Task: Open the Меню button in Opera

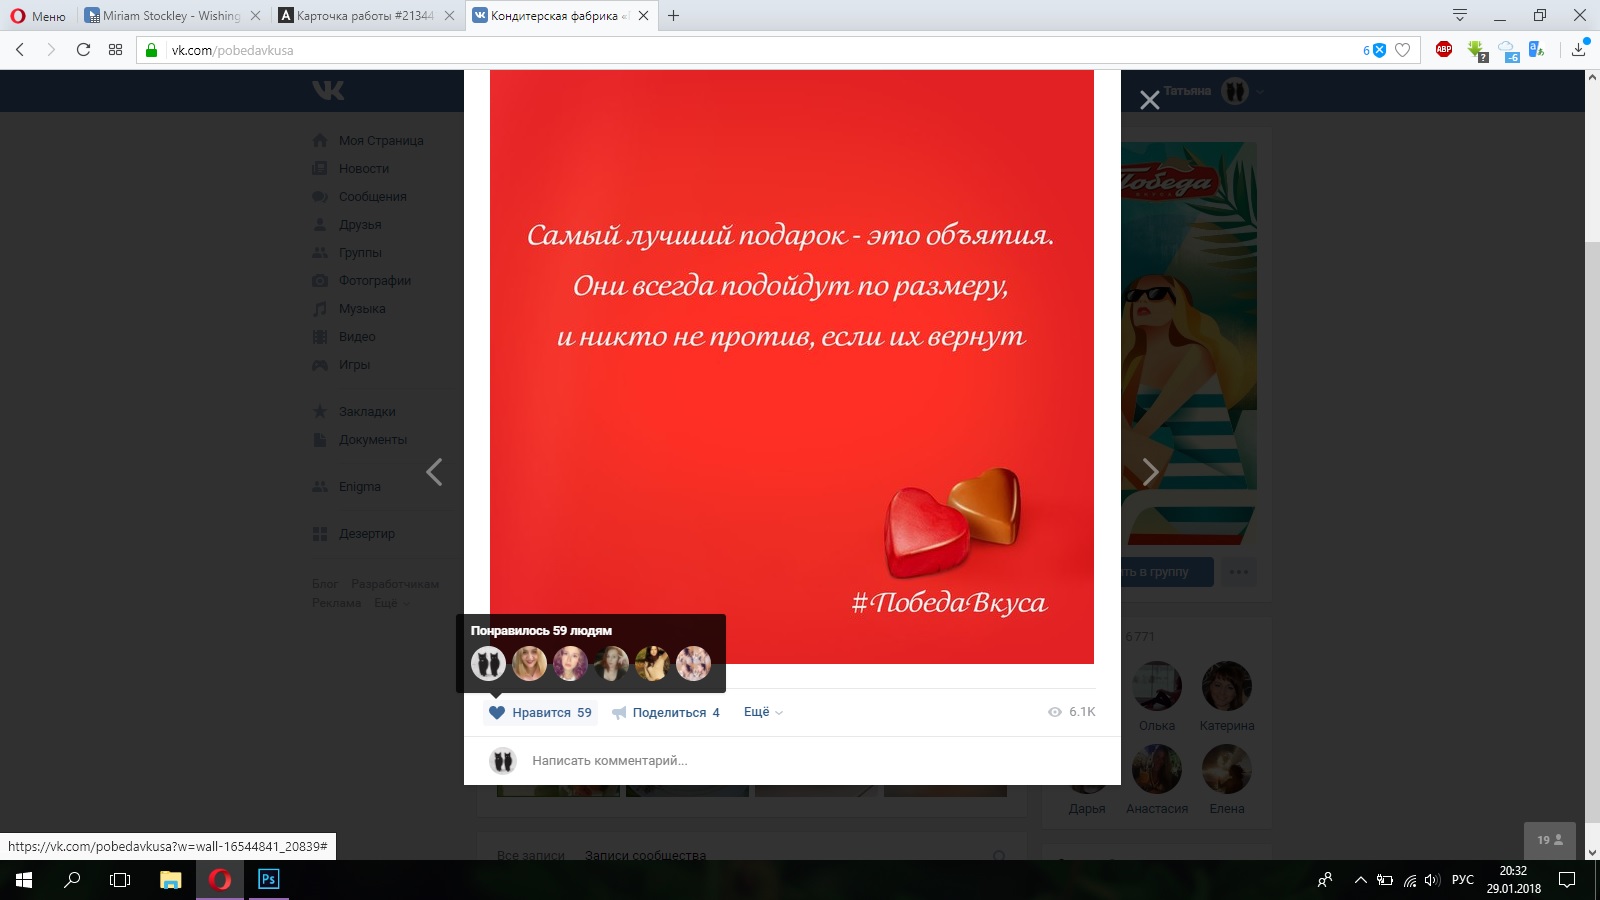Action: click(x=38, y=16)
